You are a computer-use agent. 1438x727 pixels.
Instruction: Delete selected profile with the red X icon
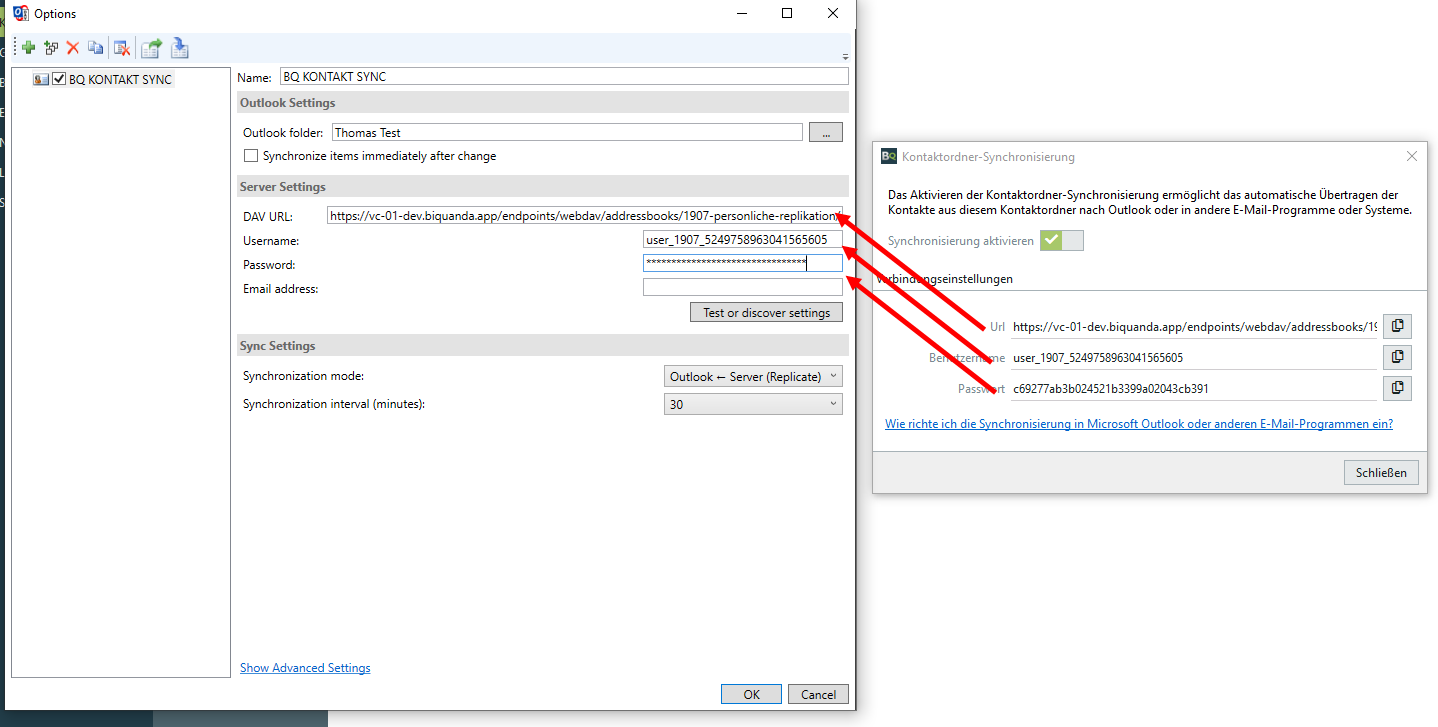(x=73, y=48)
